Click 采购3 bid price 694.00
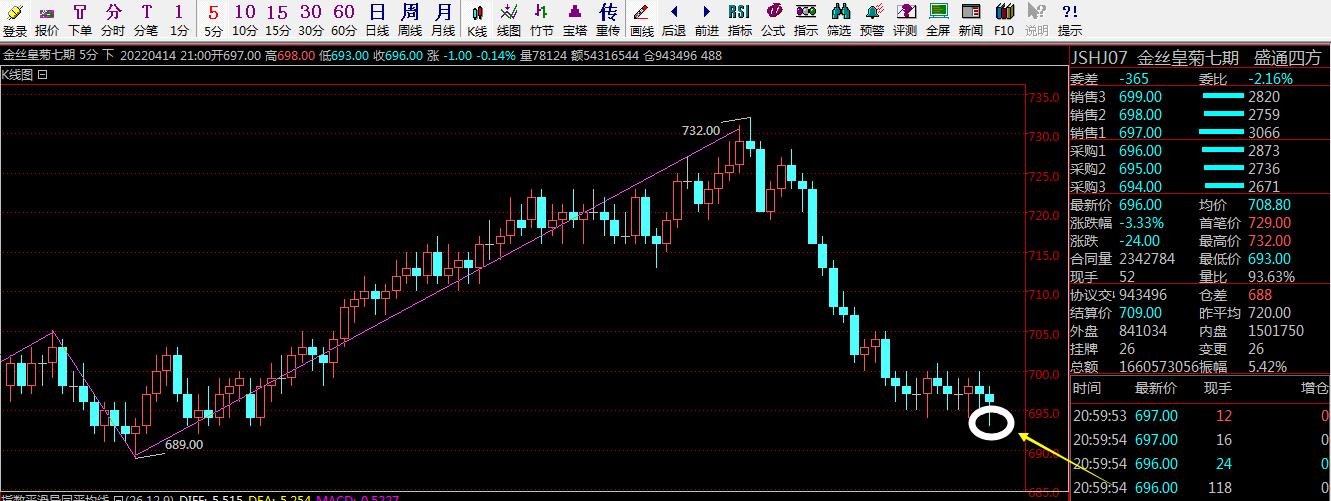Image resolution: width=1331 pixels, height=501 pixels. coord(1142,187)
